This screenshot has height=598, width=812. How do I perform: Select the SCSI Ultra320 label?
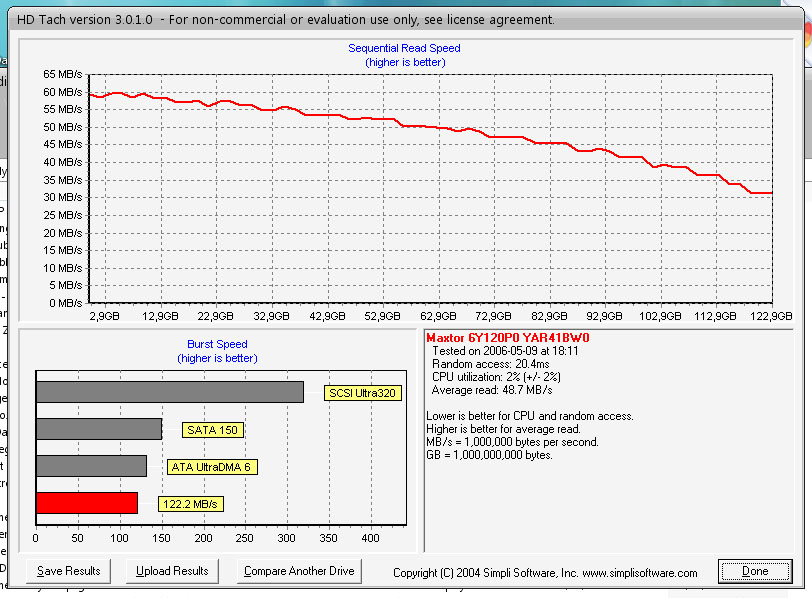pyautogui.click(x=362, y=393)
